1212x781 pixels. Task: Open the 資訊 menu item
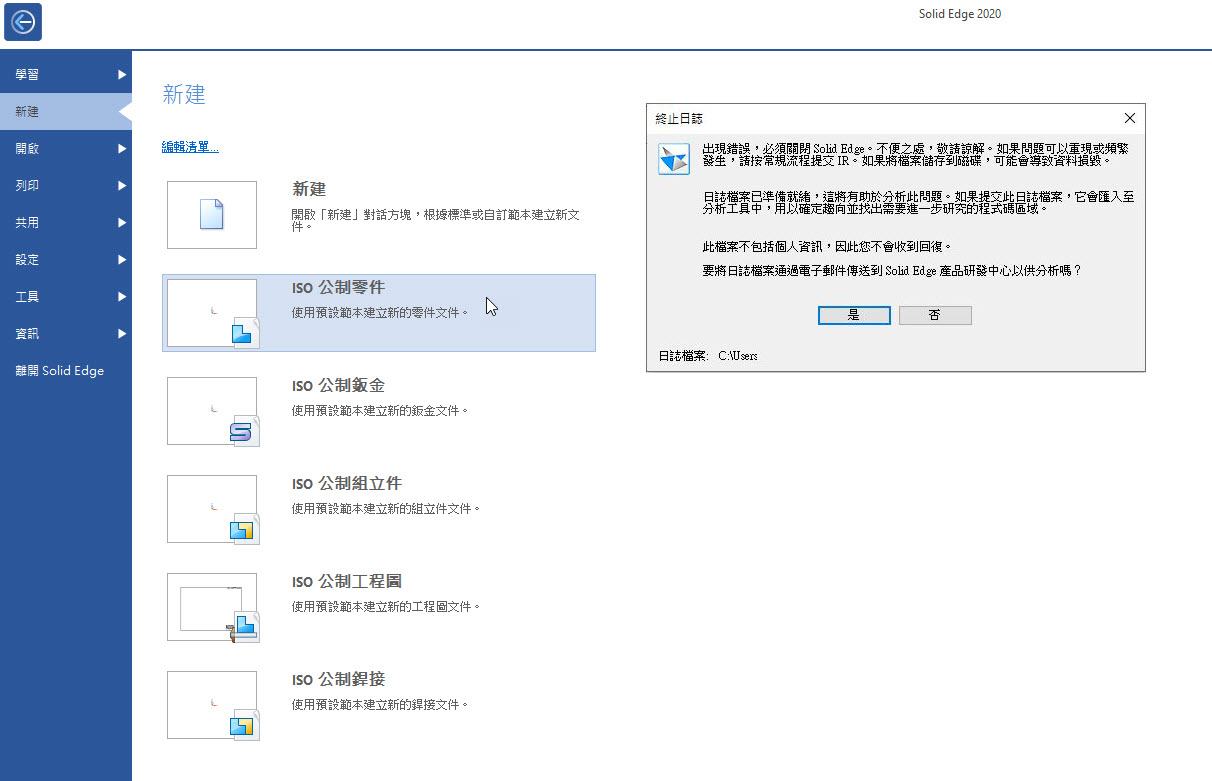click(x=66, y=334)
